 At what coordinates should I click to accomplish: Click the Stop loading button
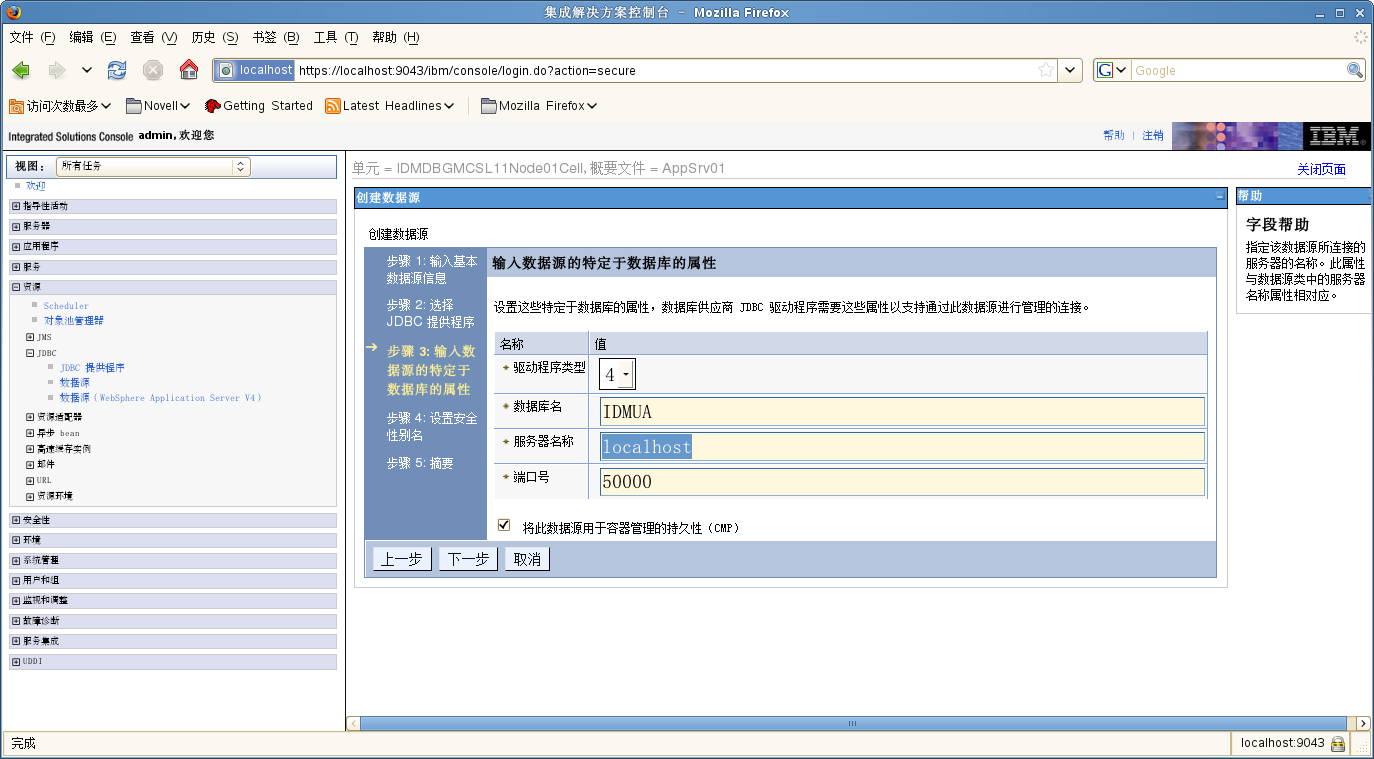153,70
